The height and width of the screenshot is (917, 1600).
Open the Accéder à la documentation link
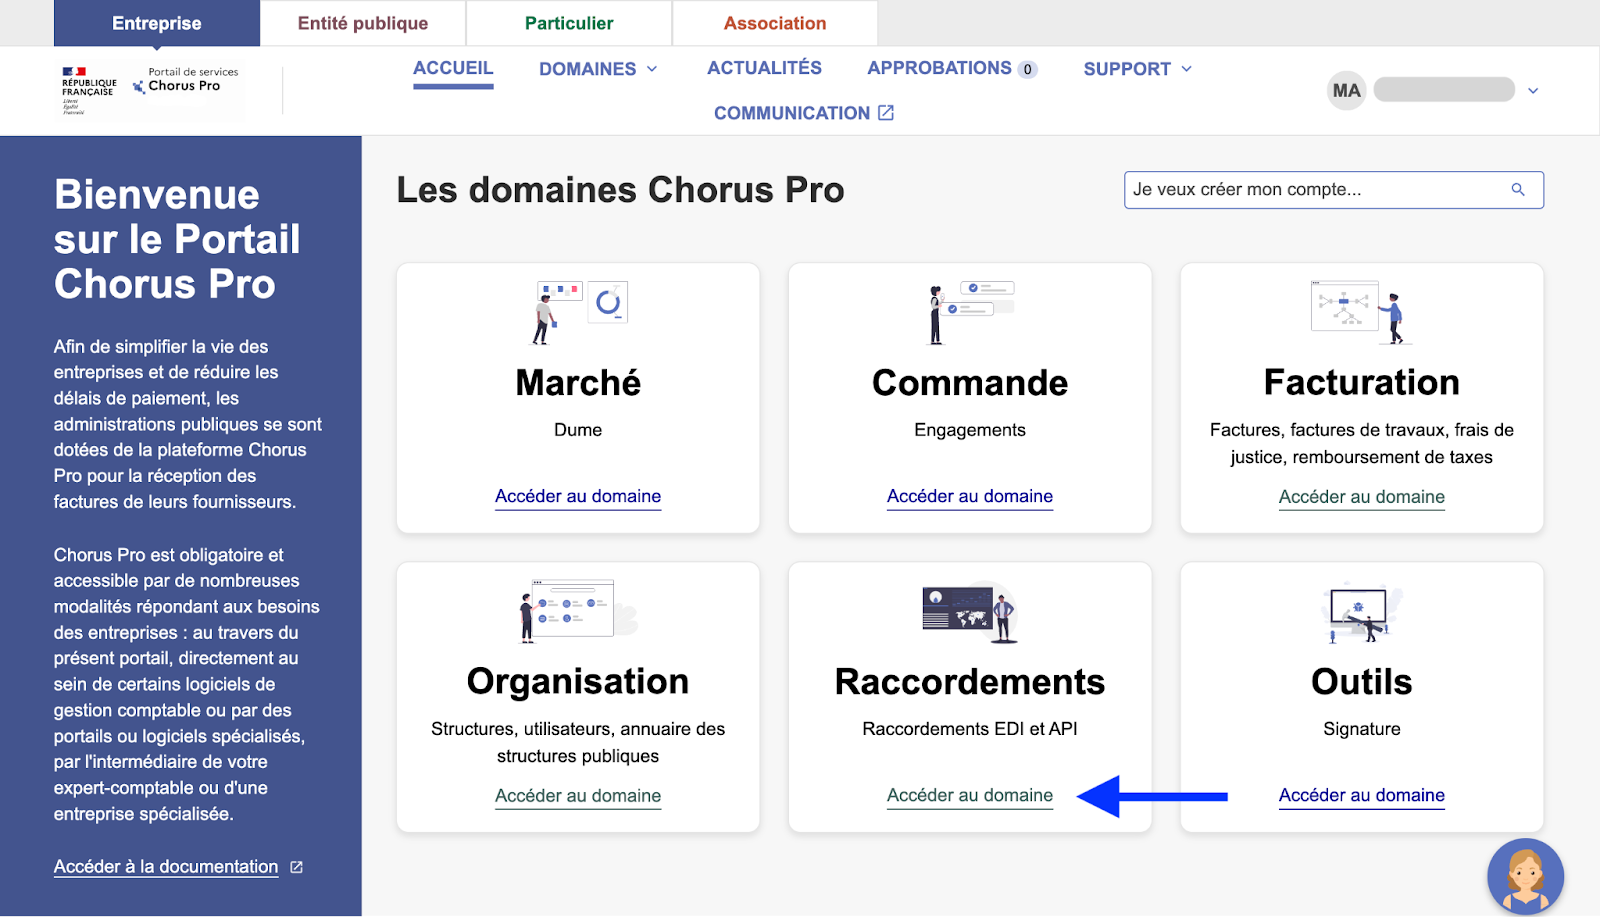[x=166, y=867]
